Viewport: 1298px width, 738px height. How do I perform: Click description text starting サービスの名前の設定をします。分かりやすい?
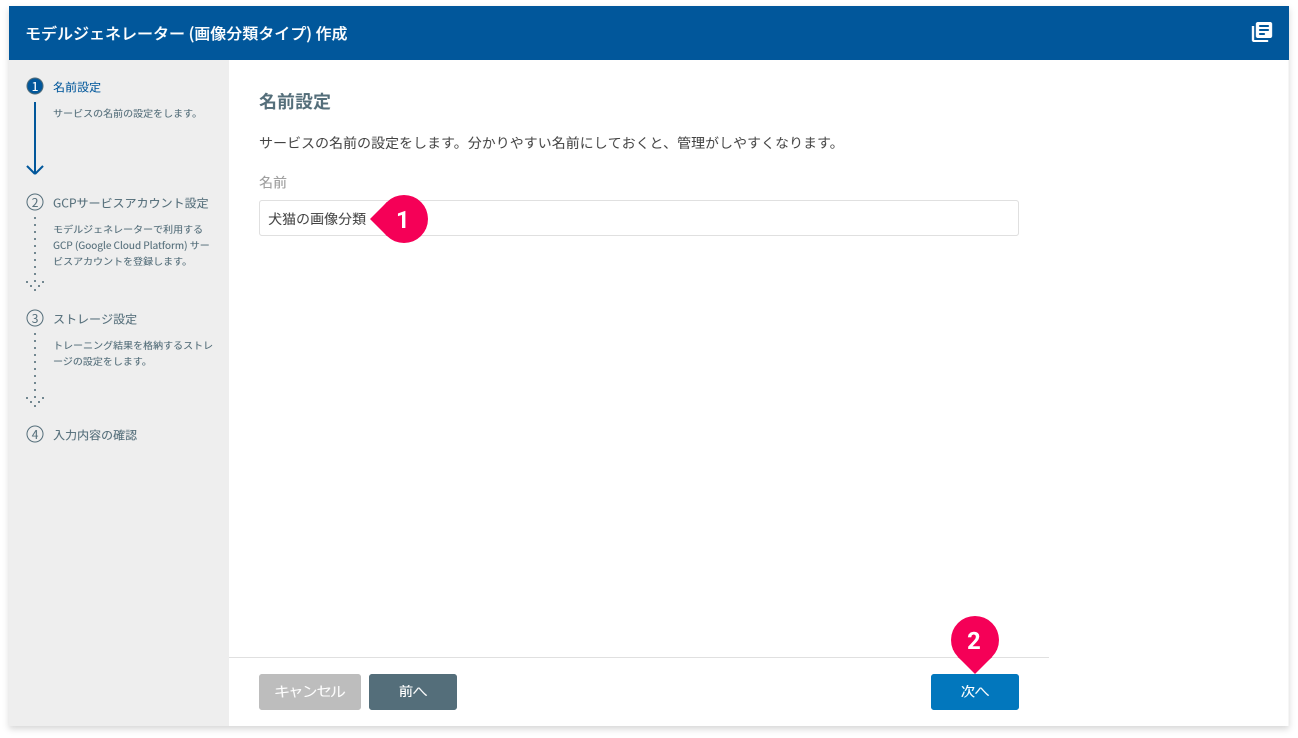point(547,143)
